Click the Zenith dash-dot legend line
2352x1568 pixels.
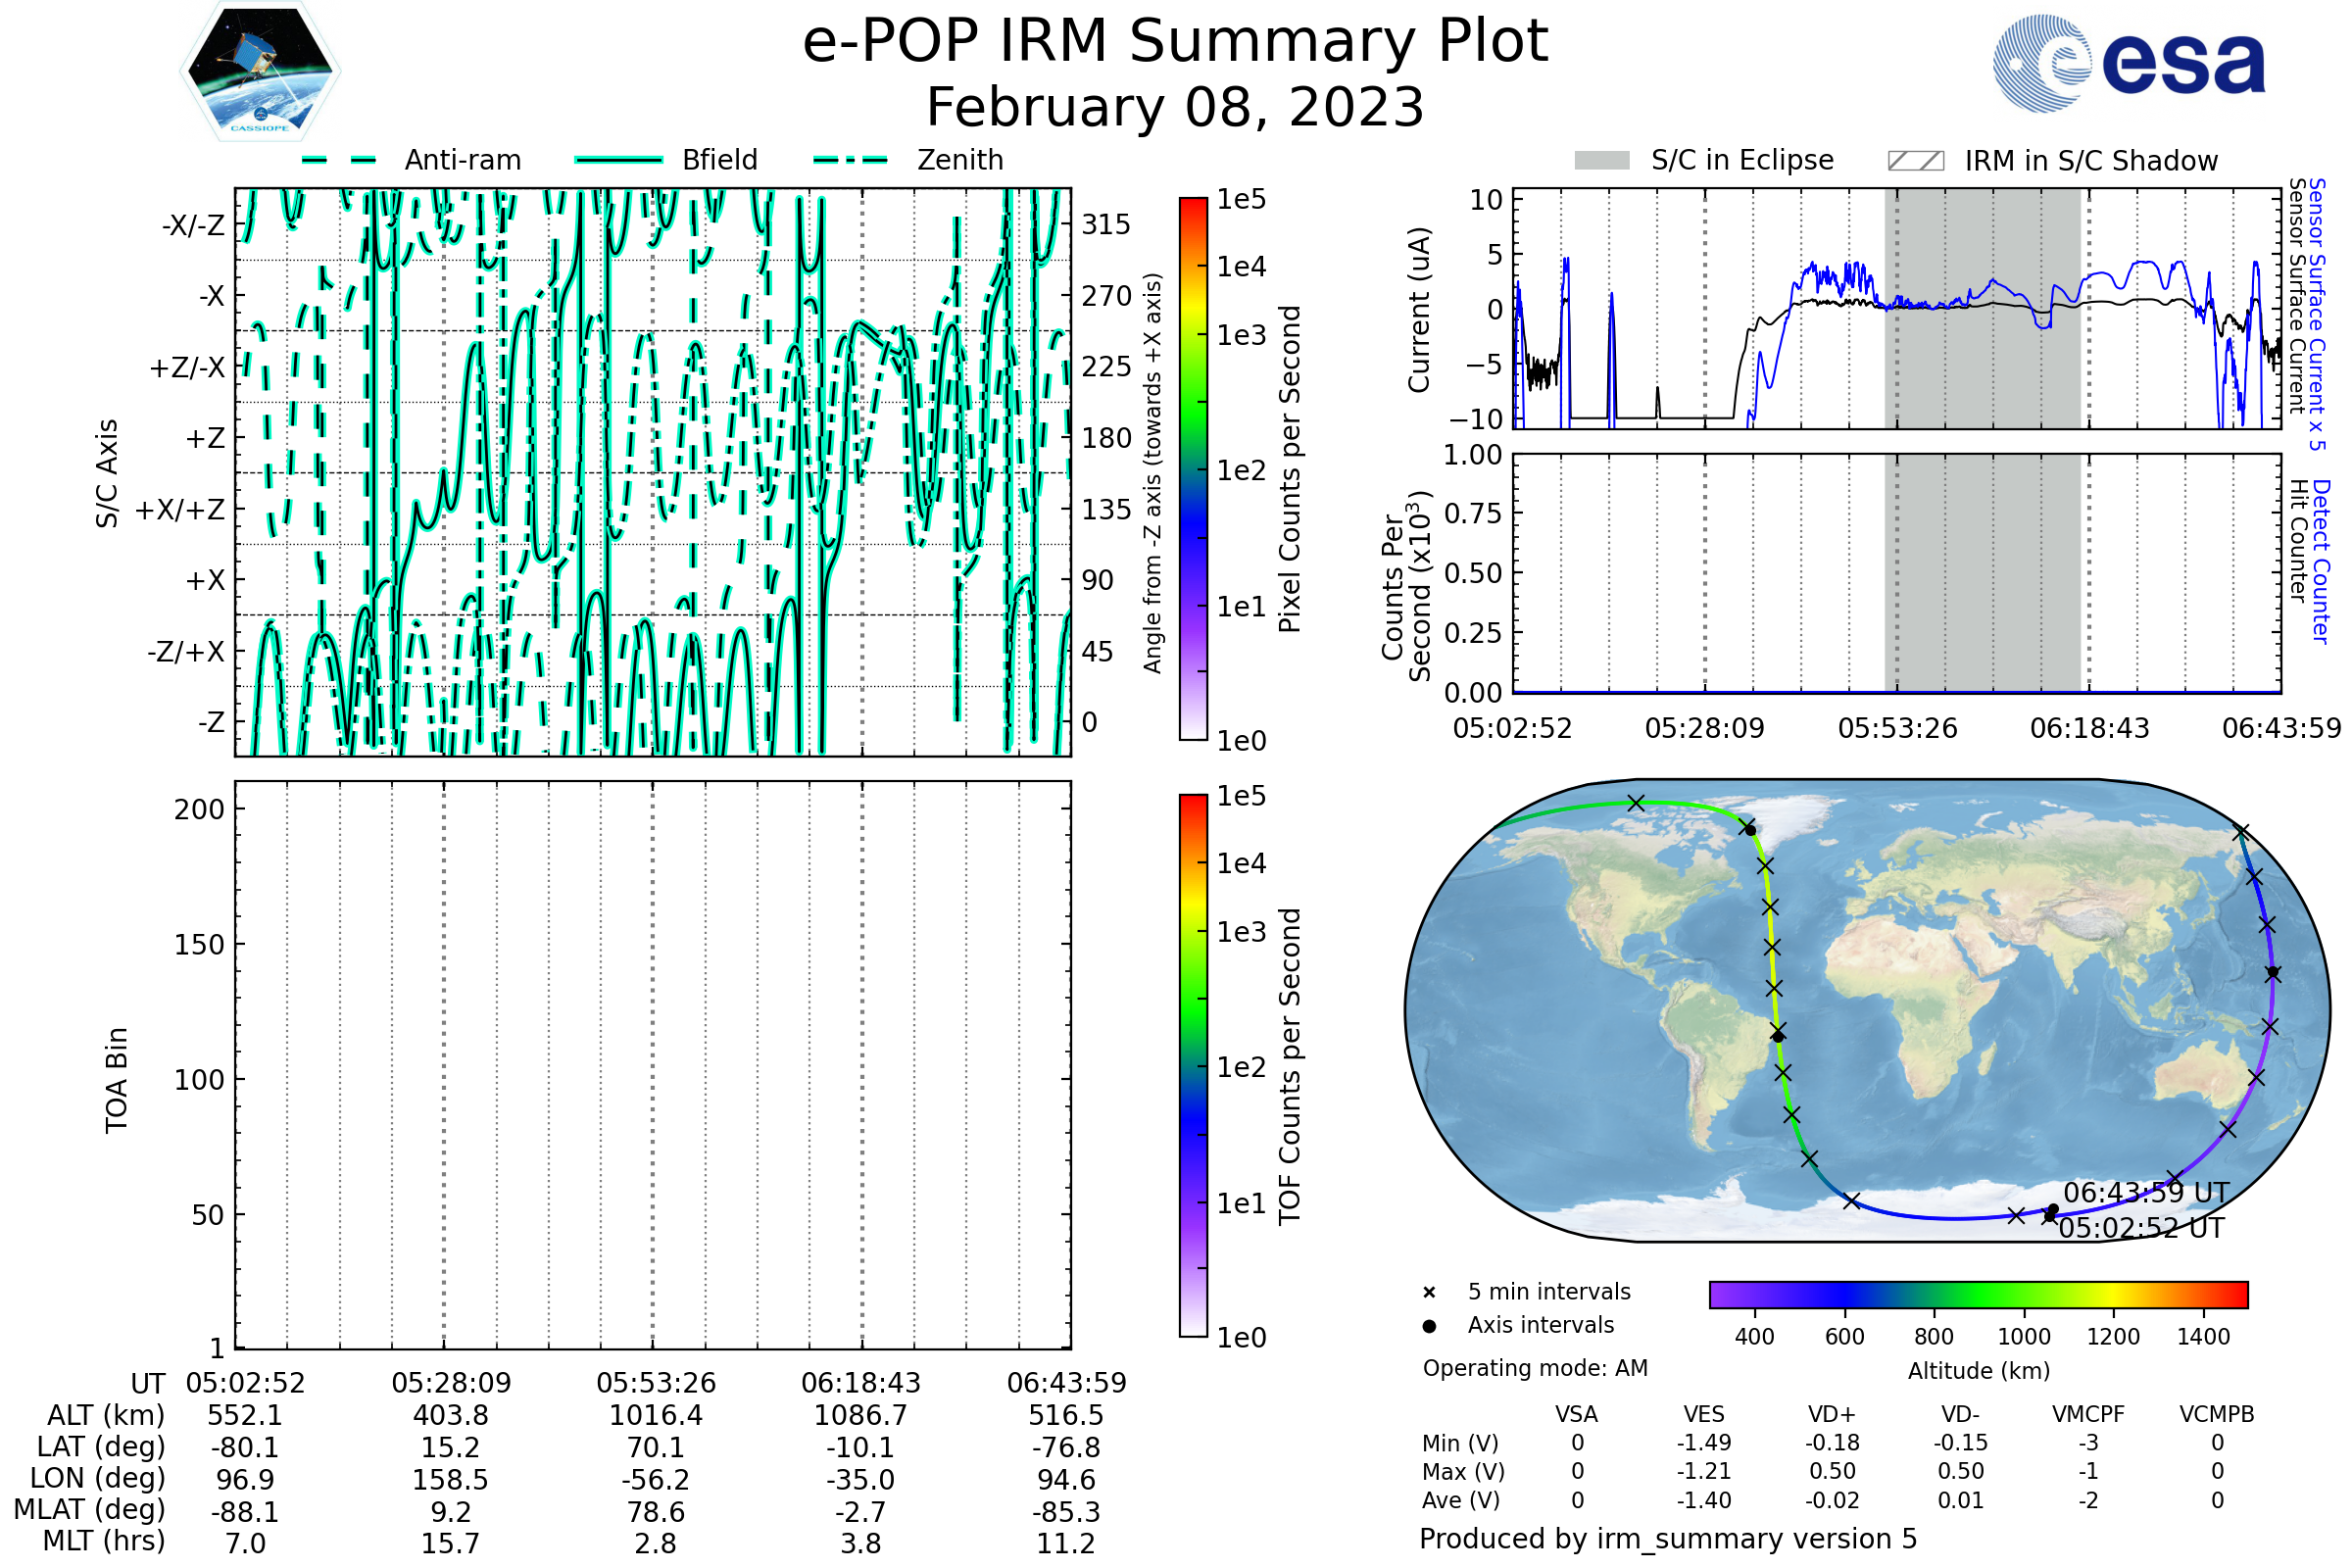pos(851,160)
